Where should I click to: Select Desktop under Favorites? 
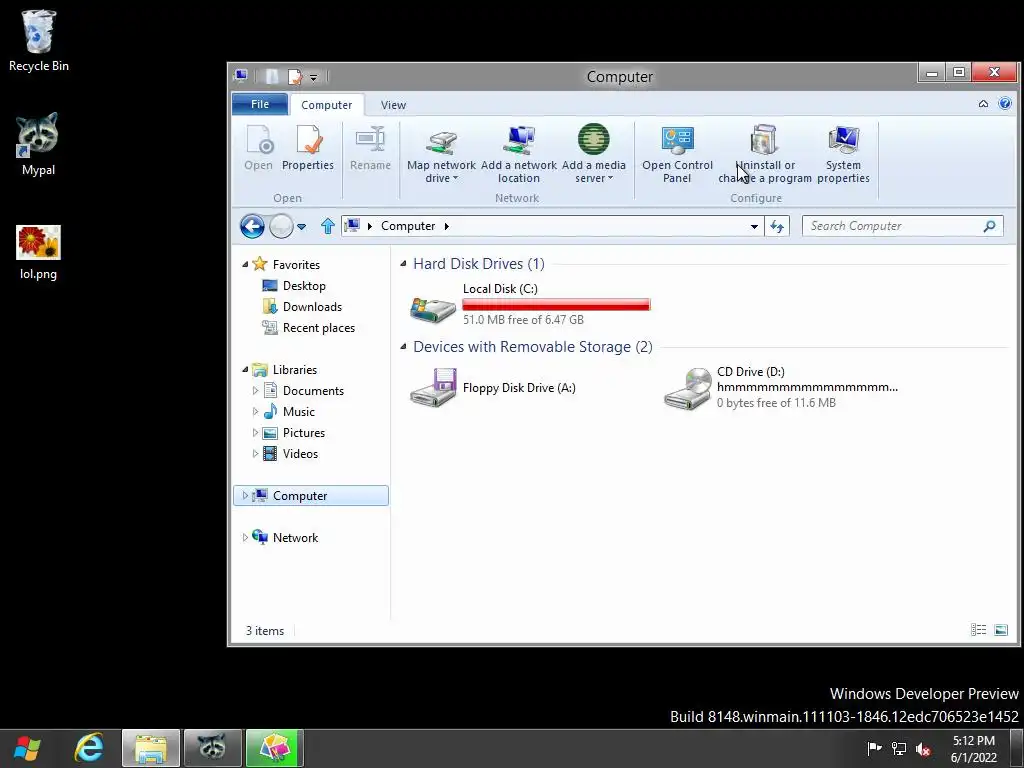(304, 285)
